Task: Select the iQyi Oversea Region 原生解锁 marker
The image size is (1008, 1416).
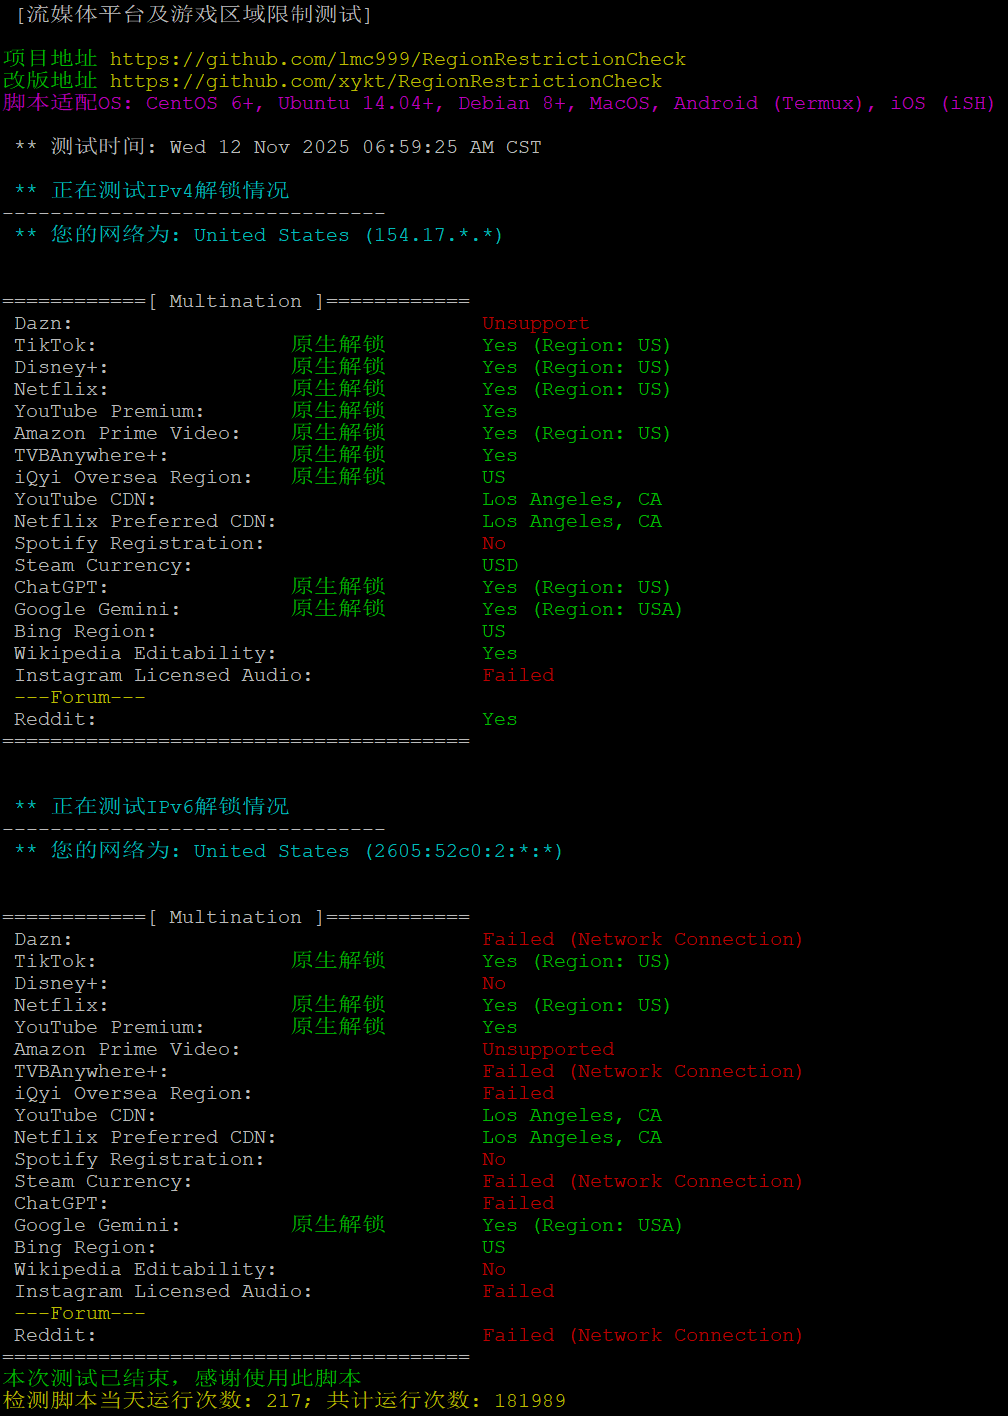Action: point(338,476)
